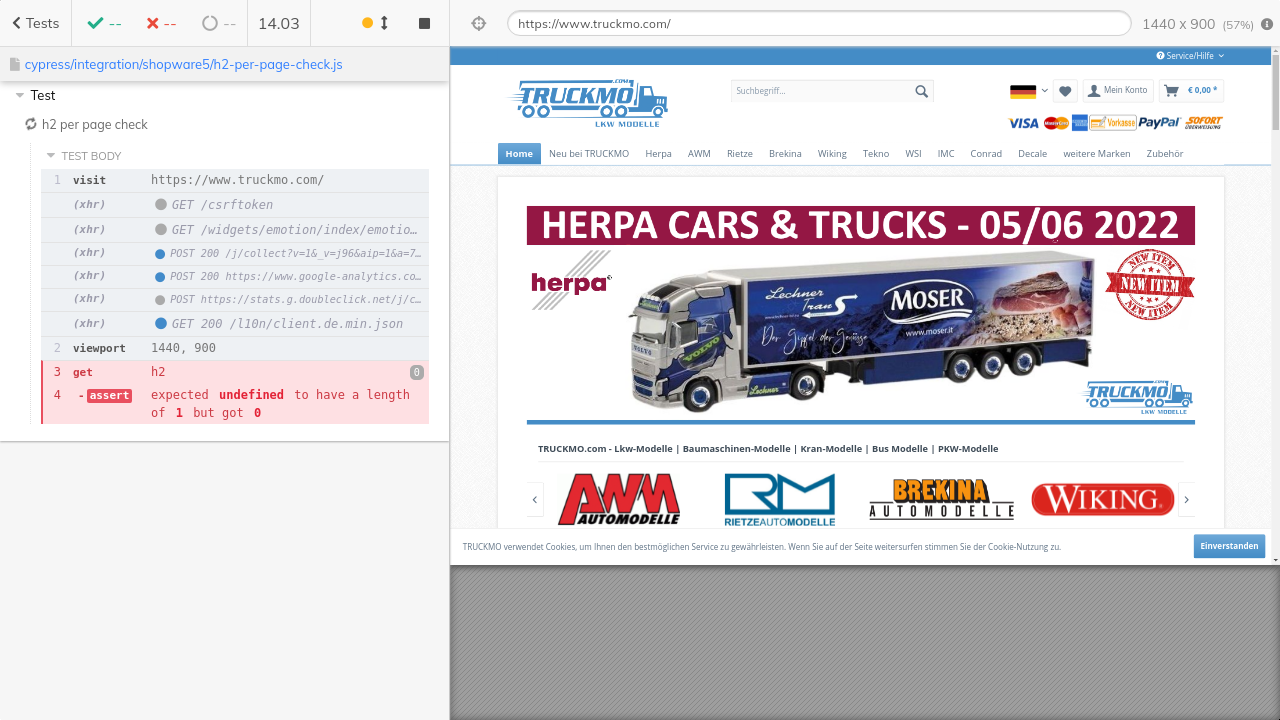Click the viewport info icon
The image size is (1280, 720).
[x=1267, y=24]
